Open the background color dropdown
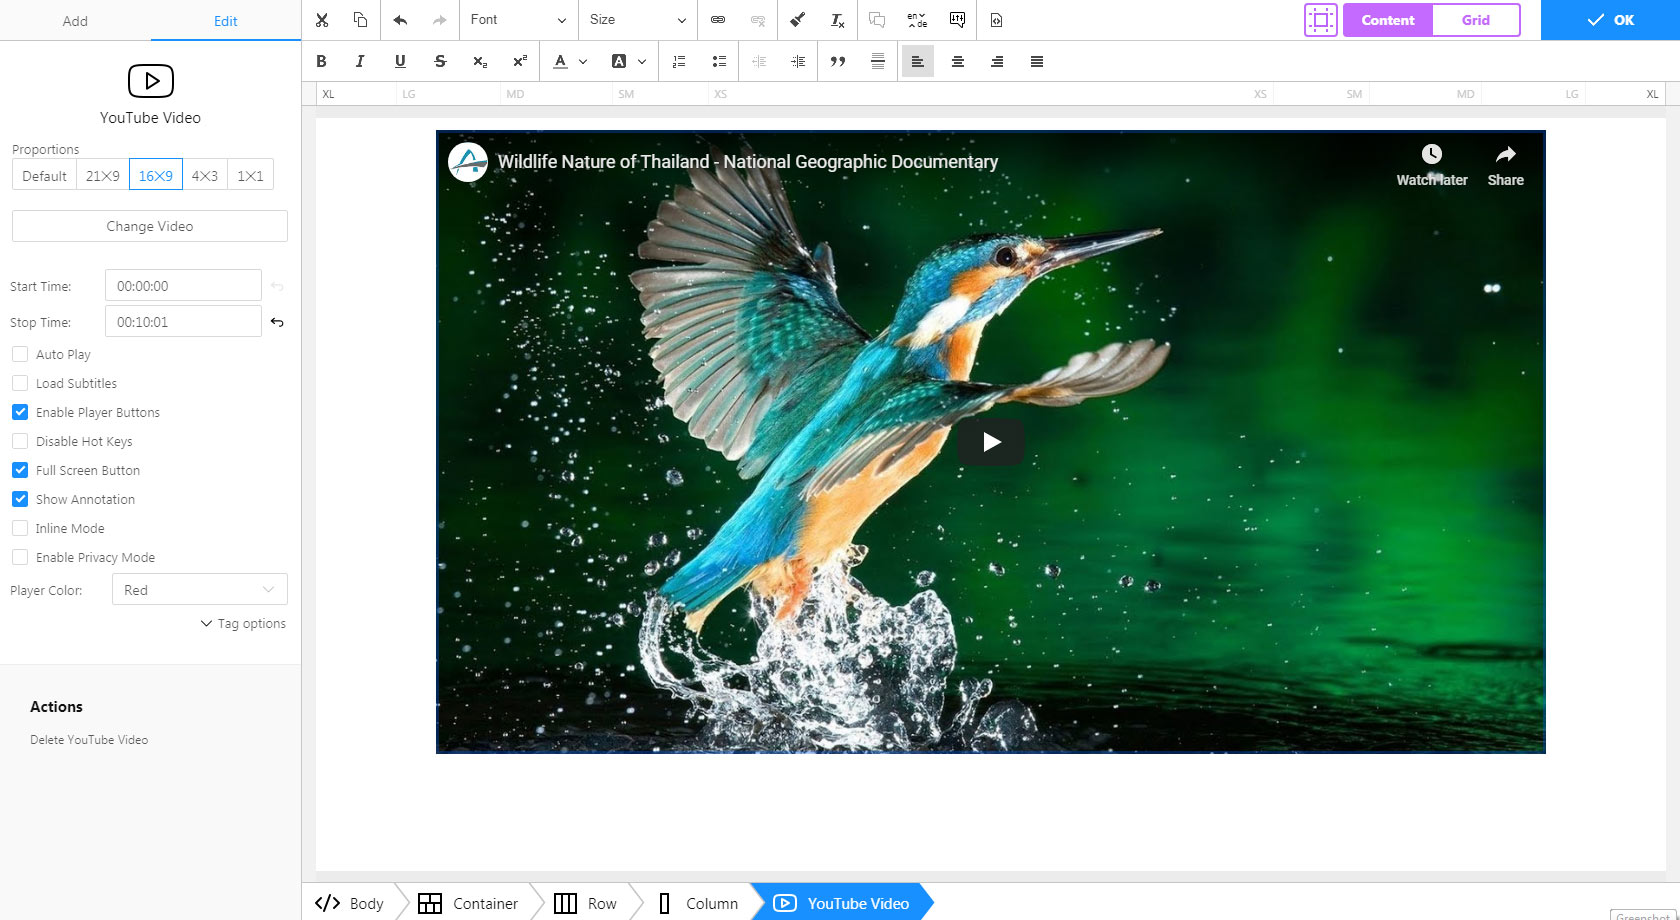This screenshot has height=920, width=1680. click(x=642, y=61)
